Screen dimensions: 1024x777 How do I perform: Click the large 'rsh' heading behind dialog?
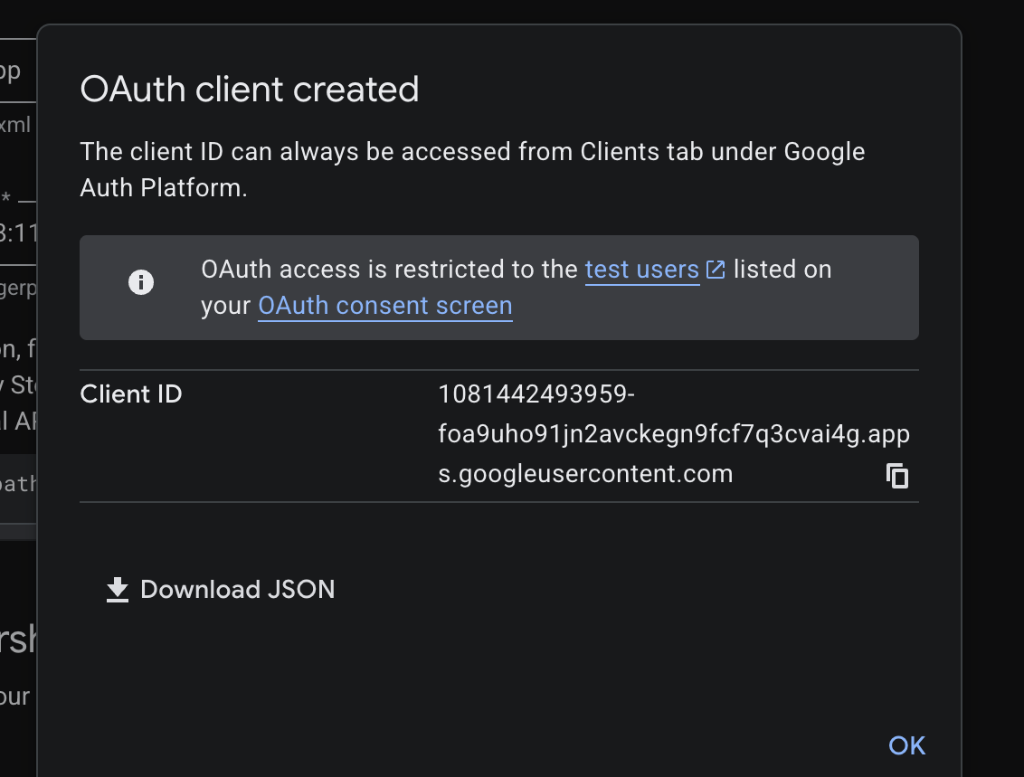18,640
